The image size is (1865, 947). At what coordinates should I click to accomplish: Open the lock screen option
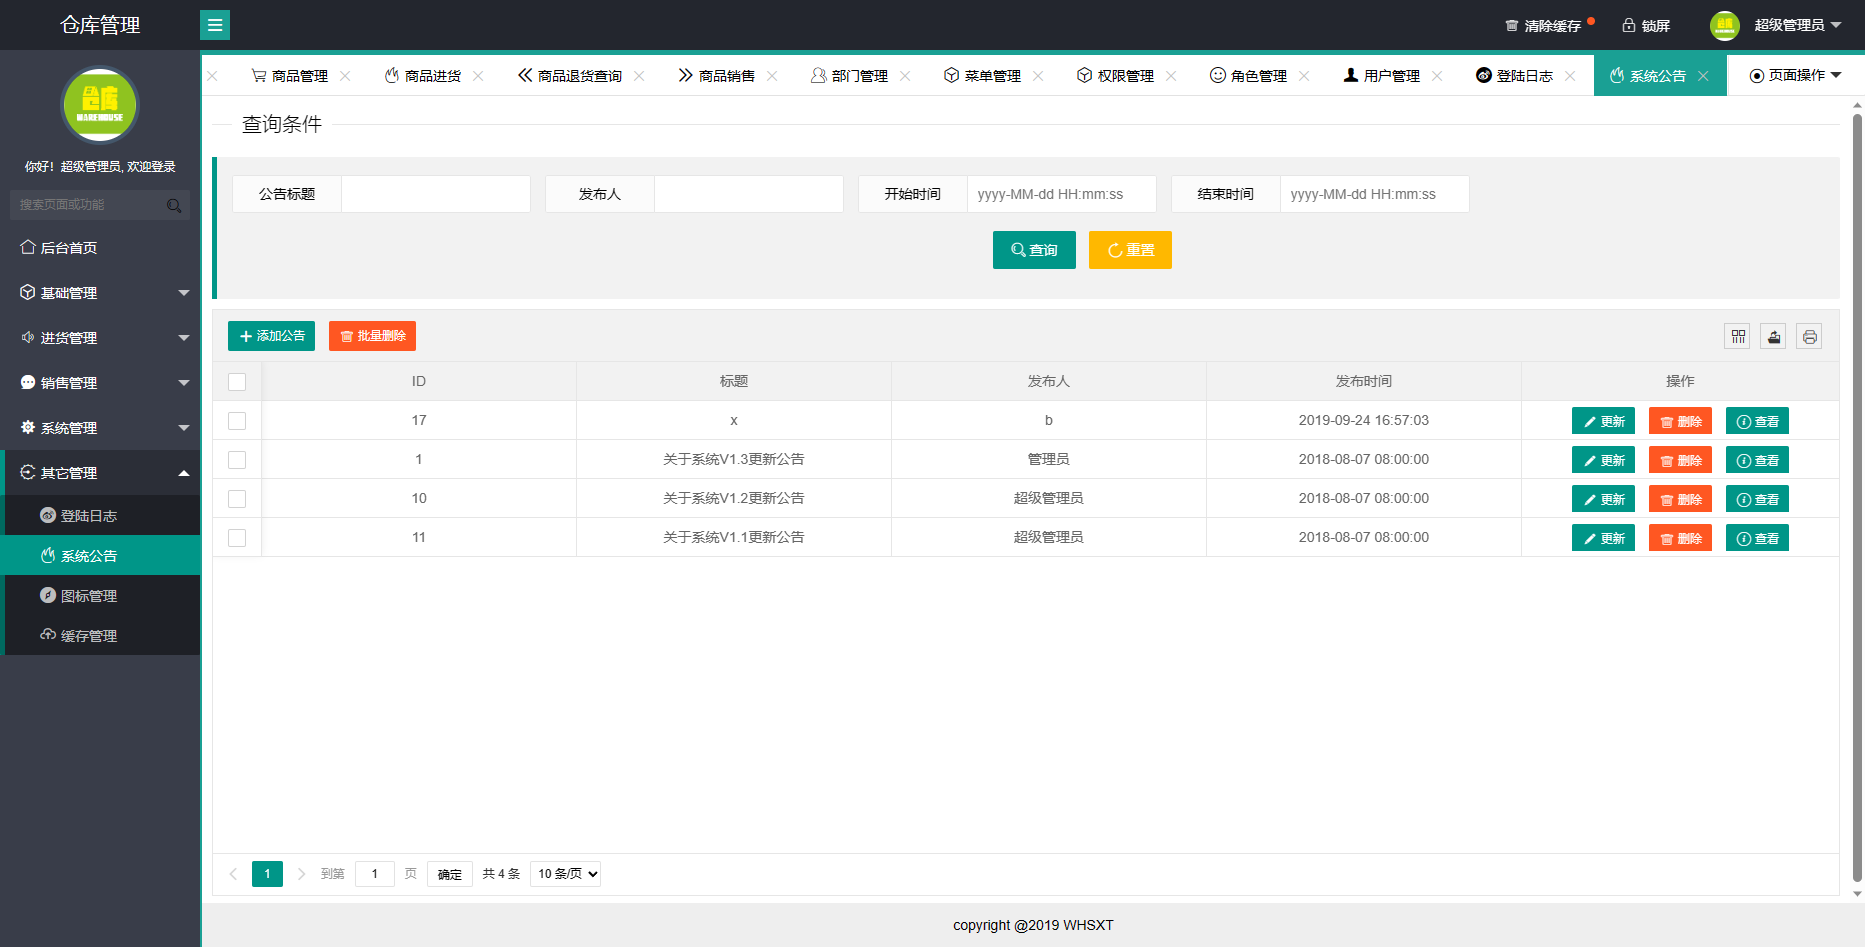[x=1646, y=26]
